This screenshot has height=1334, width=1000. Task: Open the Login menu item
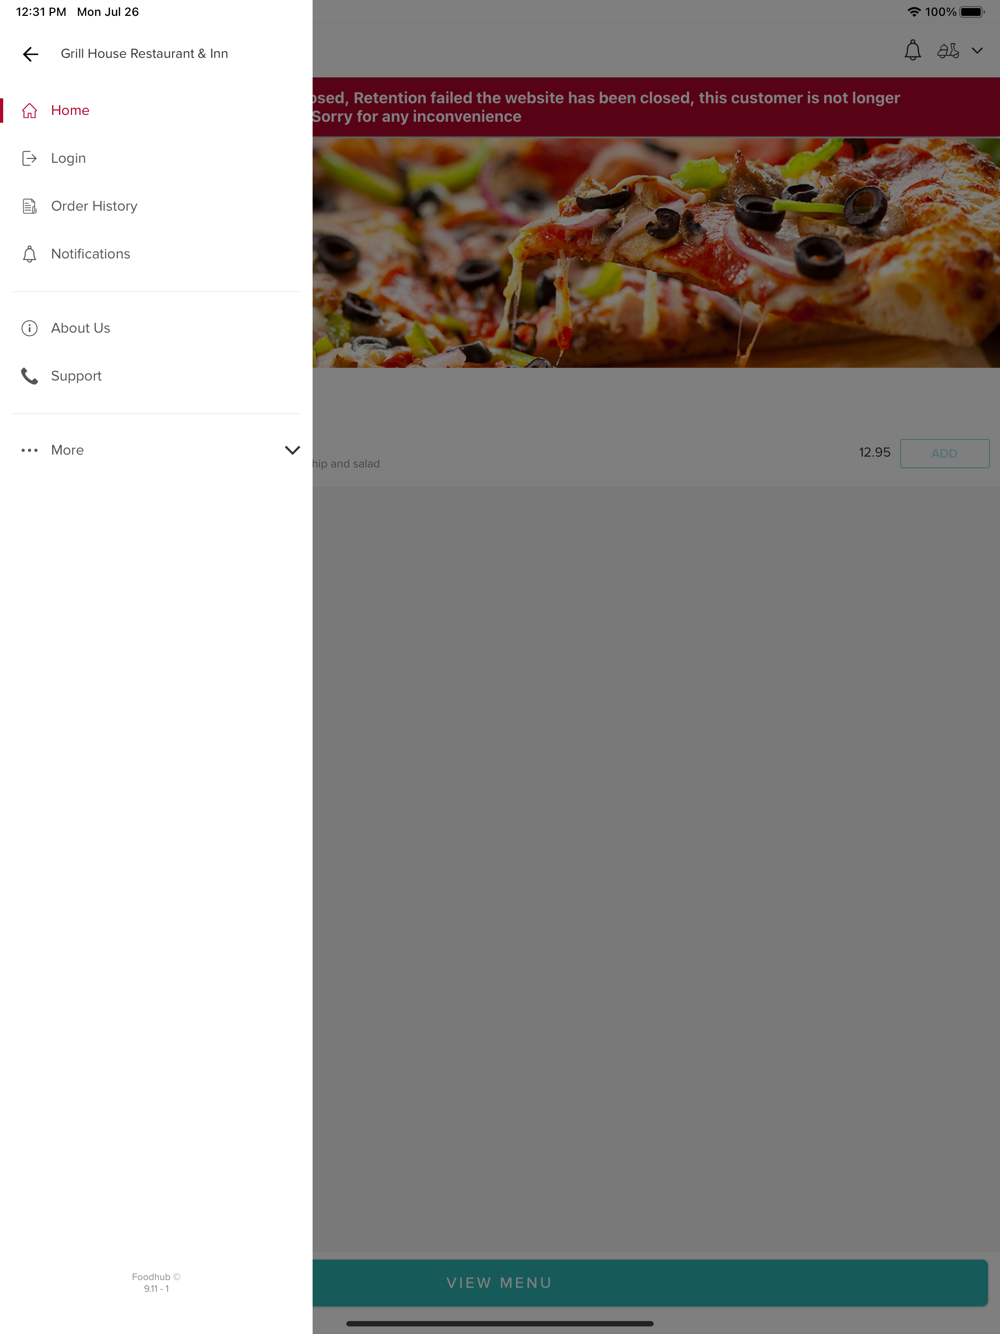(x=156, y=158)
